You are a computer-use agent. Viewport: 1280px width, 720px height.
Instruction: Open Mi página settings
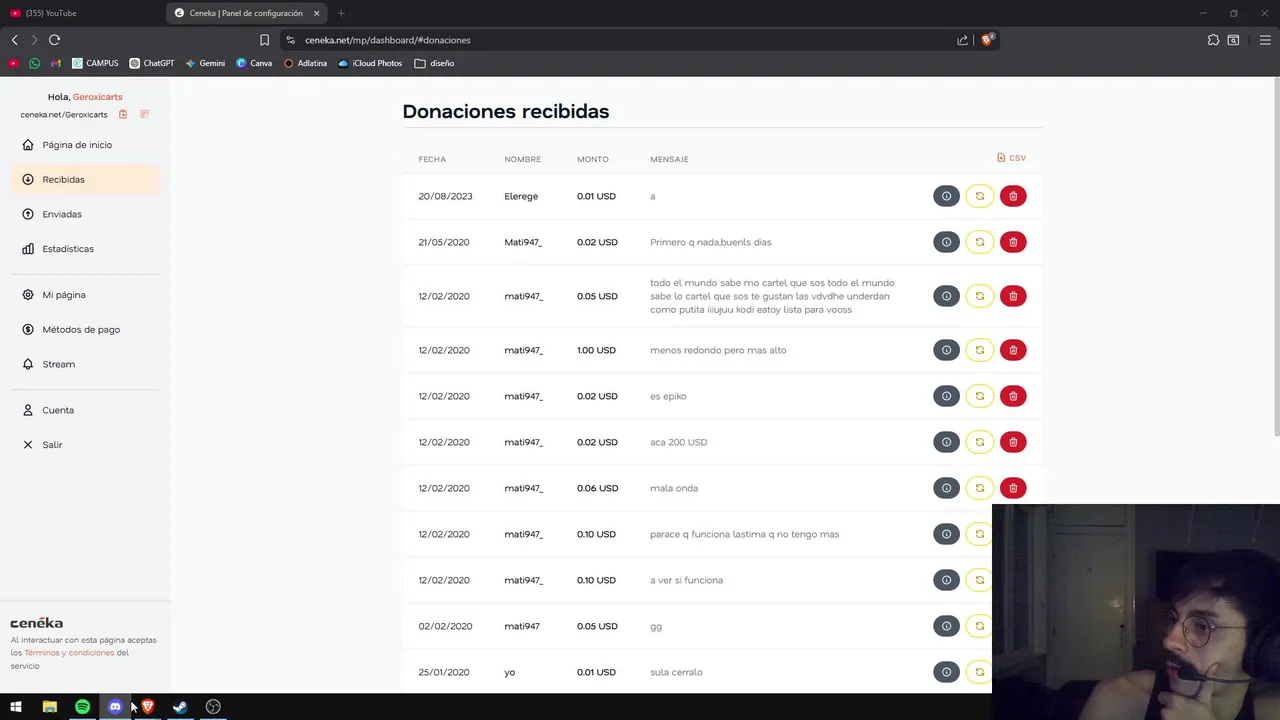[85, 295]
